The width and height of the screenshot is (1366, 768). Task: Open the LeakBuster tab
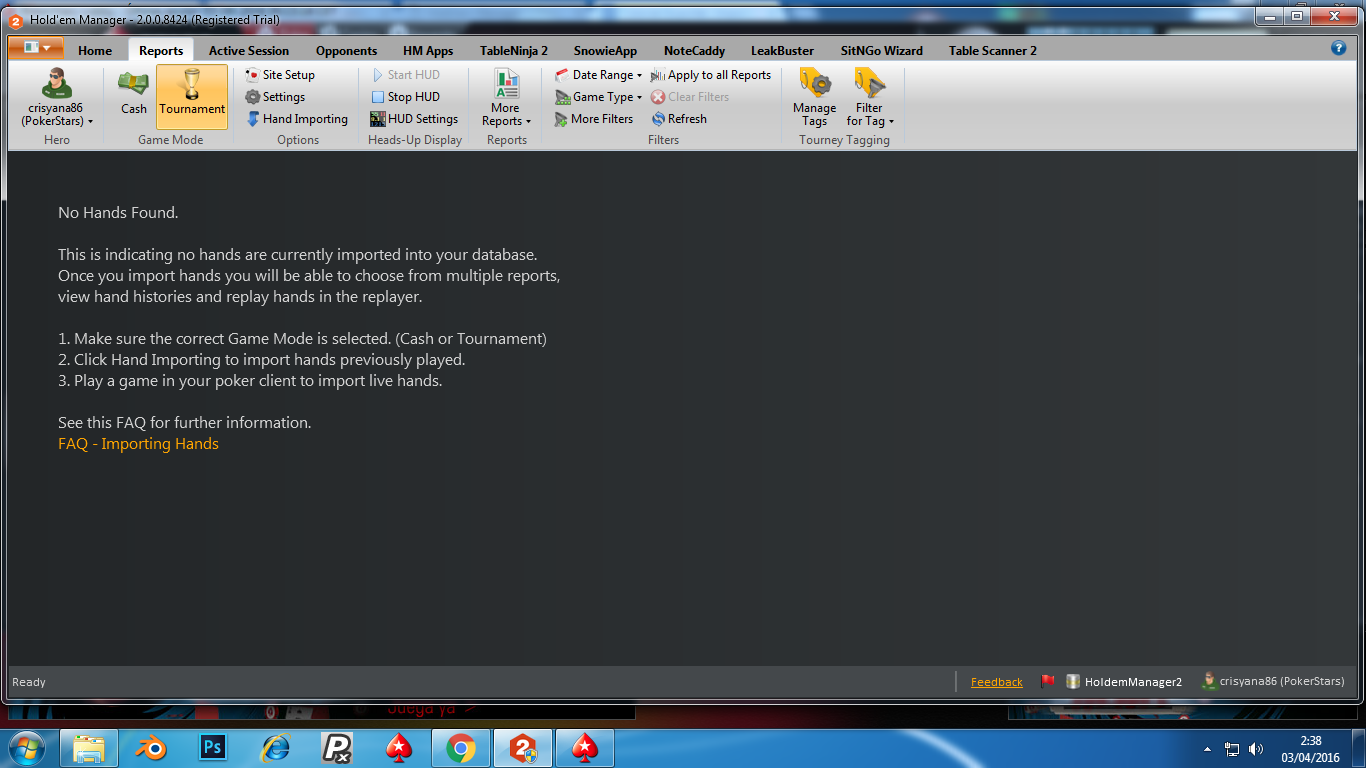(782, 51)
